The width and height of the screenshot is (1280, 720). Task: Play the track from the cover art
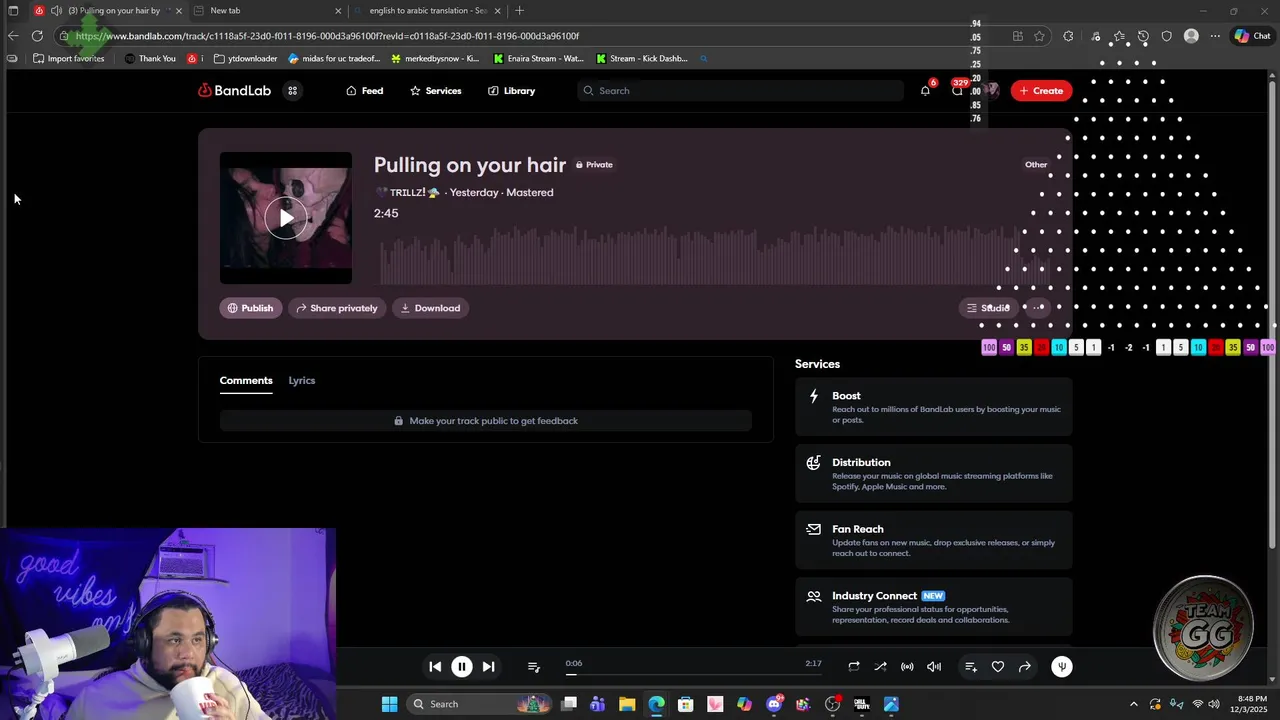[286, 218]
